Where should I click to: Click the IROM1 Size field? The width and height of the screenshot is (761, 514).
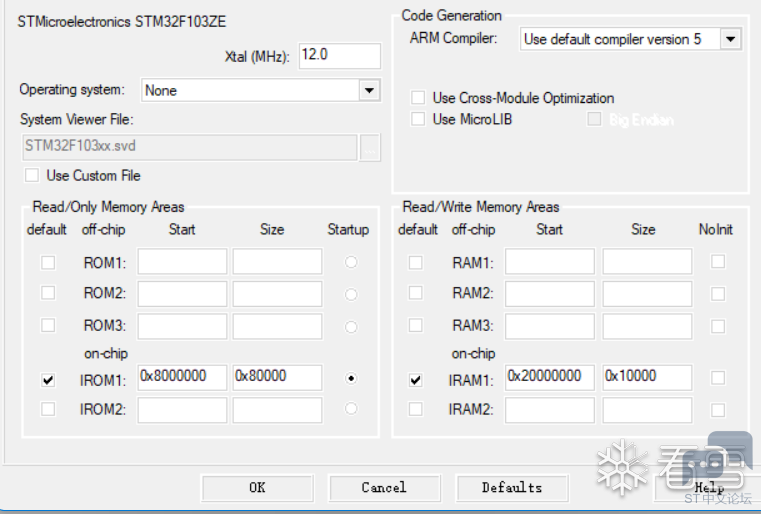pos(277,378)
